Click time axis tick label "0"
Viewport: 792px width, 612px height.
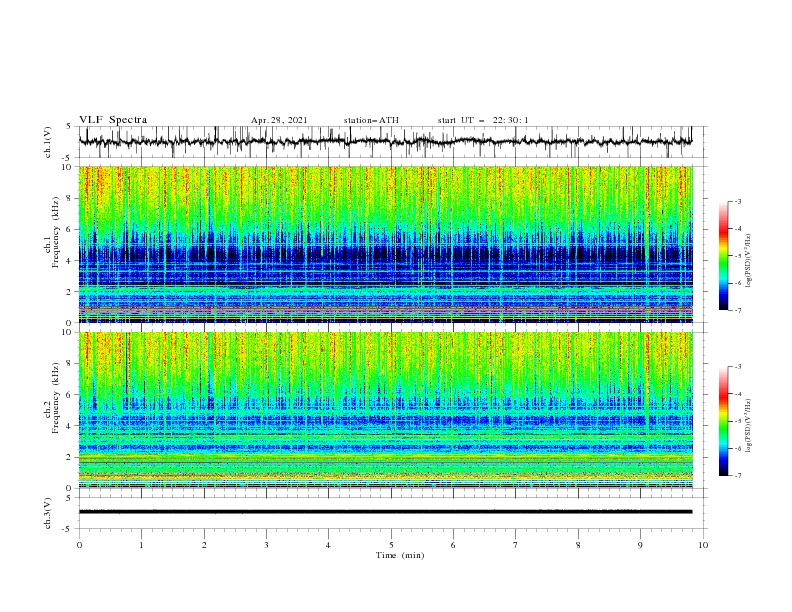click(79, 545)
